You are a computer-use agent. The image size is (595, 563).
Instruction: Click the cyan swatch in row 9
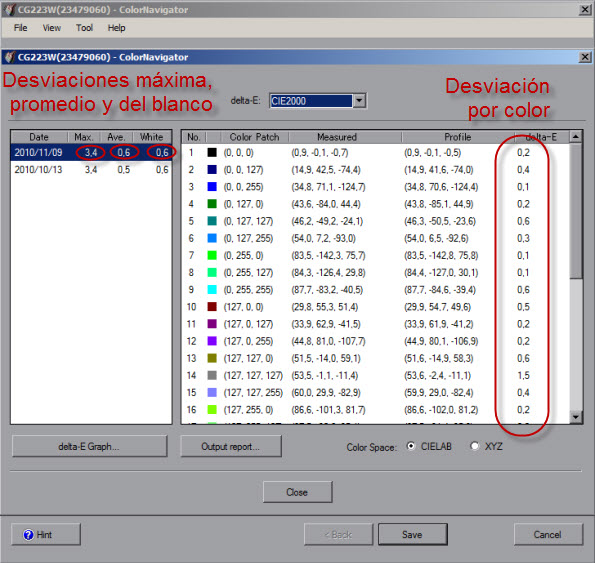coord(212,290)
